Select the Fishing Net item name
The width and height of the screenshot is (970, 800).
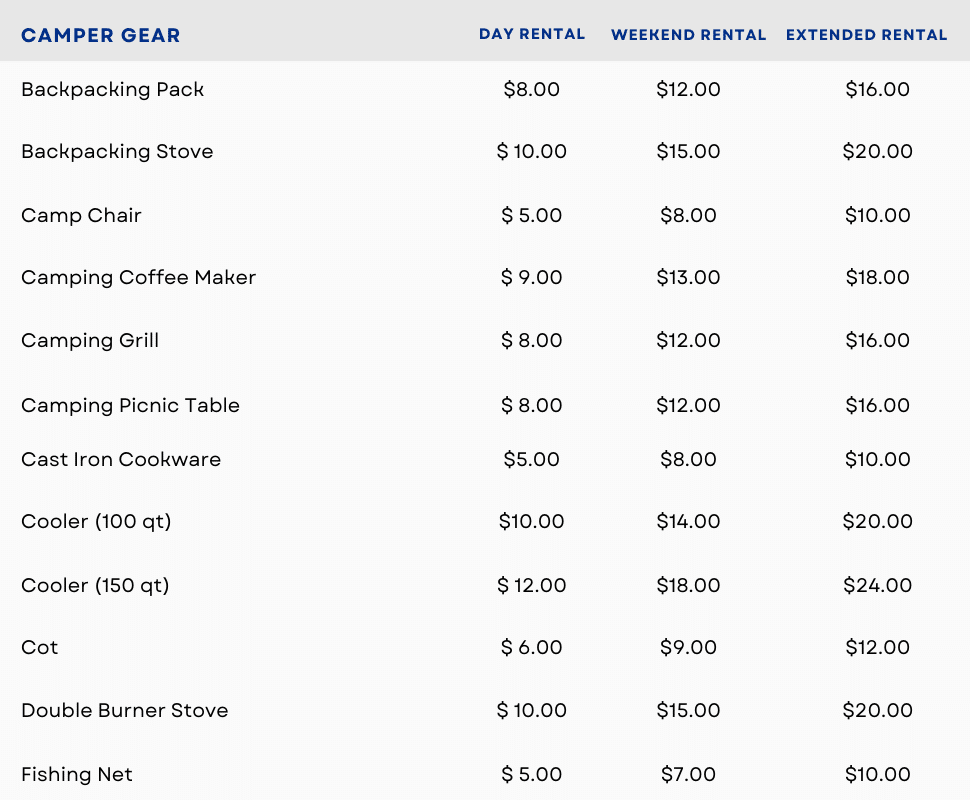(x=77, y=774)
